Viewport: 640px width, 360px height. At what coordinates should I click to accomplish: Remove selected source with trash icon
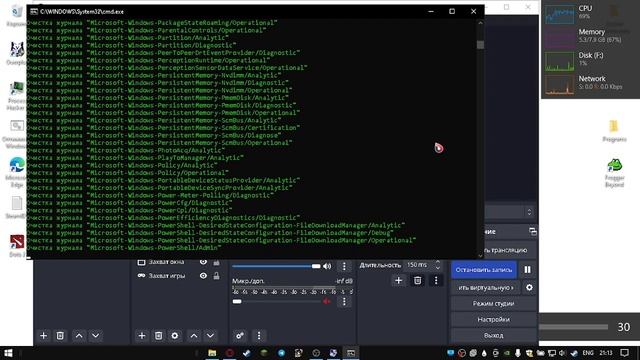point(158,336)
